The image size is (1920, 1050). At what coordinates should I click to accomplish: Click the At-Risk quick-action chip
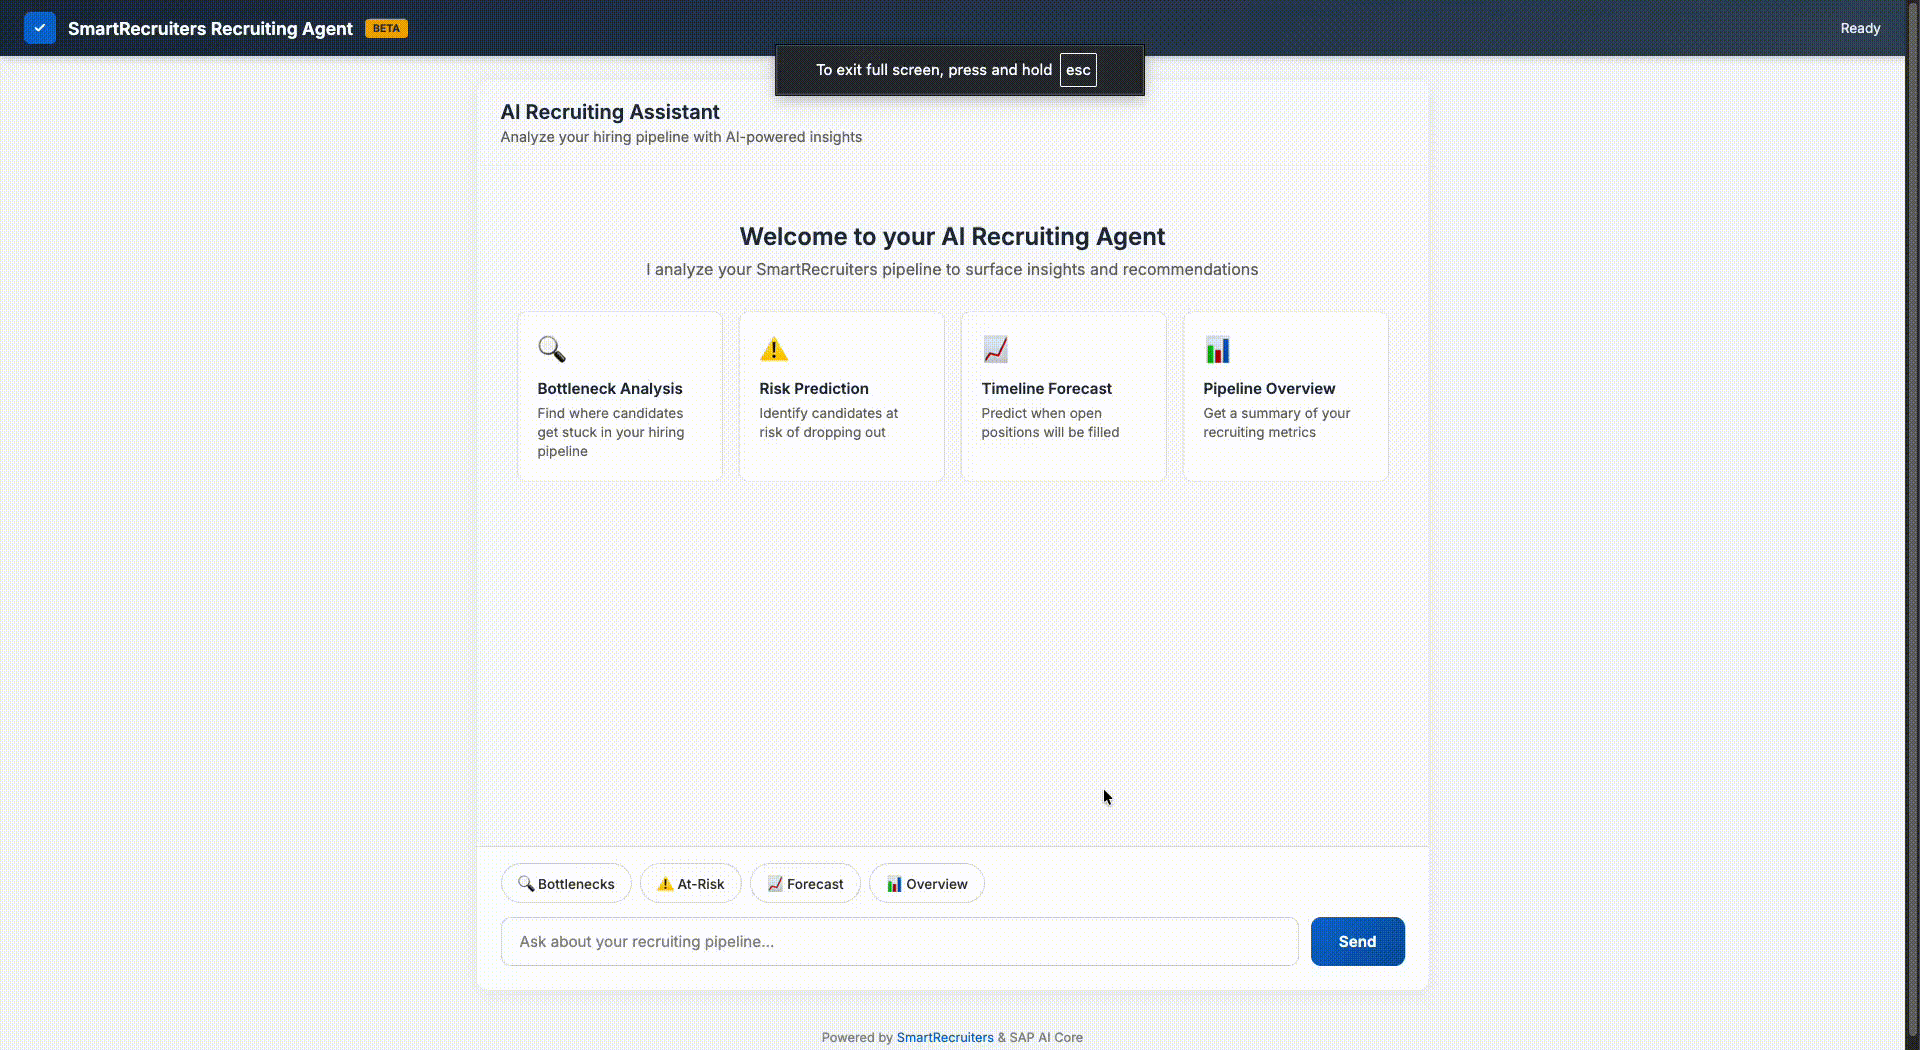click(691, 883)
